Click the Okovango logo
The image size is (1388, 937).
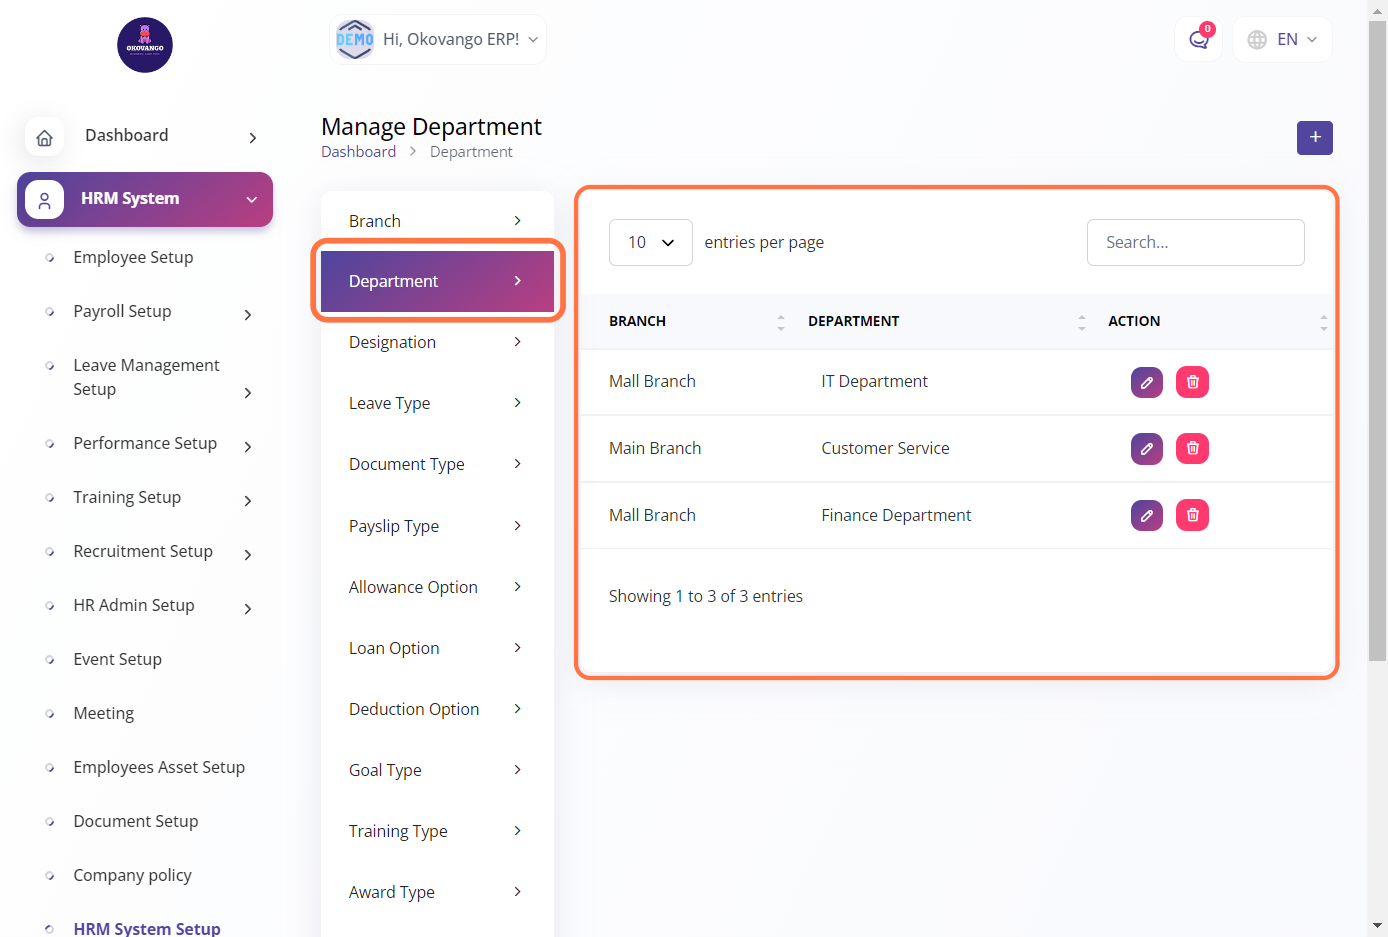coord(145,45)
